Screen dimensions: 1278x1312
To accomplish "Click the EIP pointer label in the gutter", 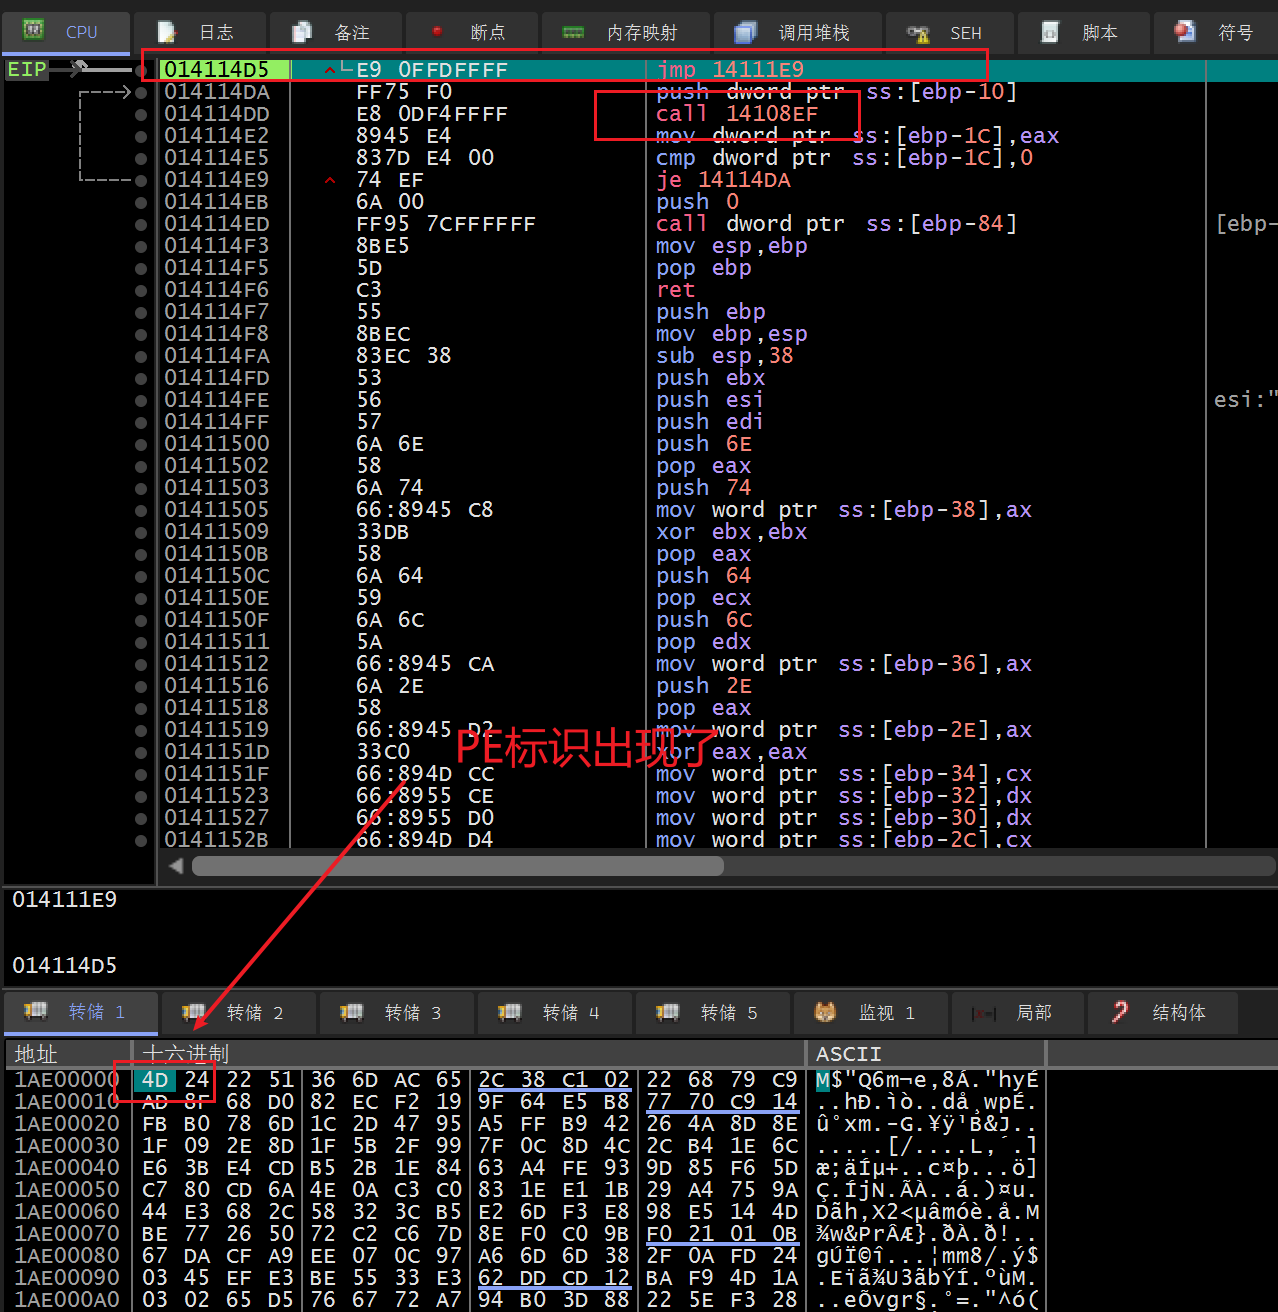I will [x=27, y=69].
